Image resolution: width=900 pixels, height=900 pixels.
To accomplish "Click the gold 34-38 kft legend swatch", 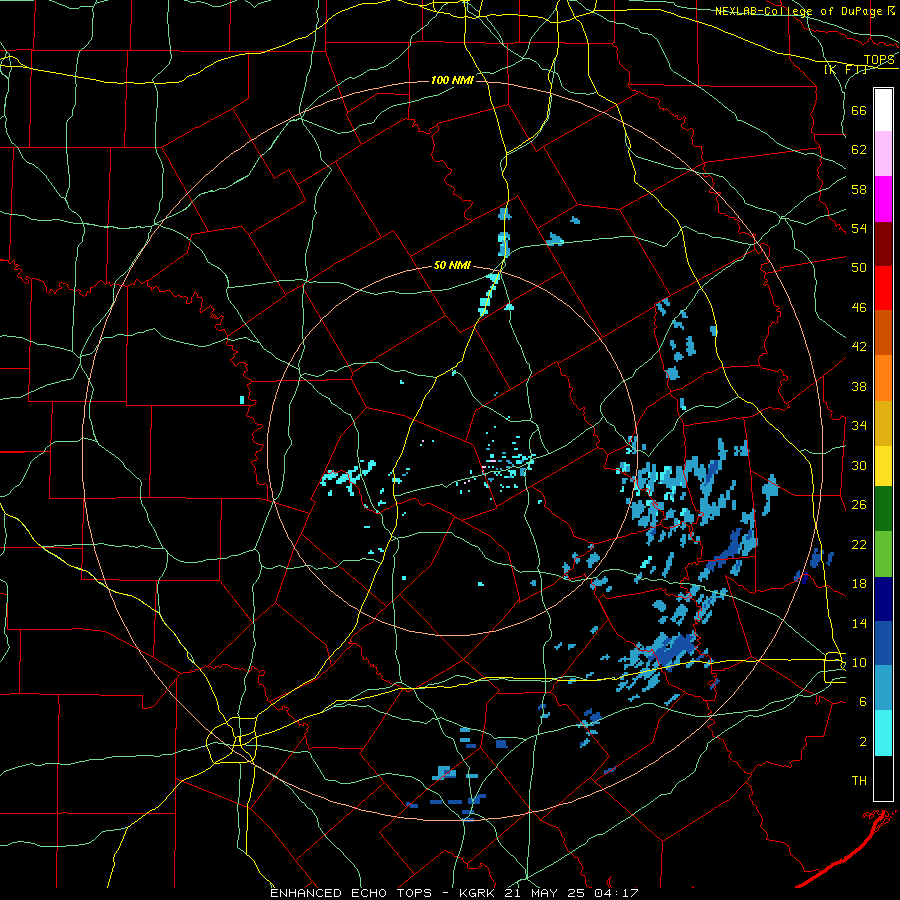I will pyautogui.click(x=883, y=423).
